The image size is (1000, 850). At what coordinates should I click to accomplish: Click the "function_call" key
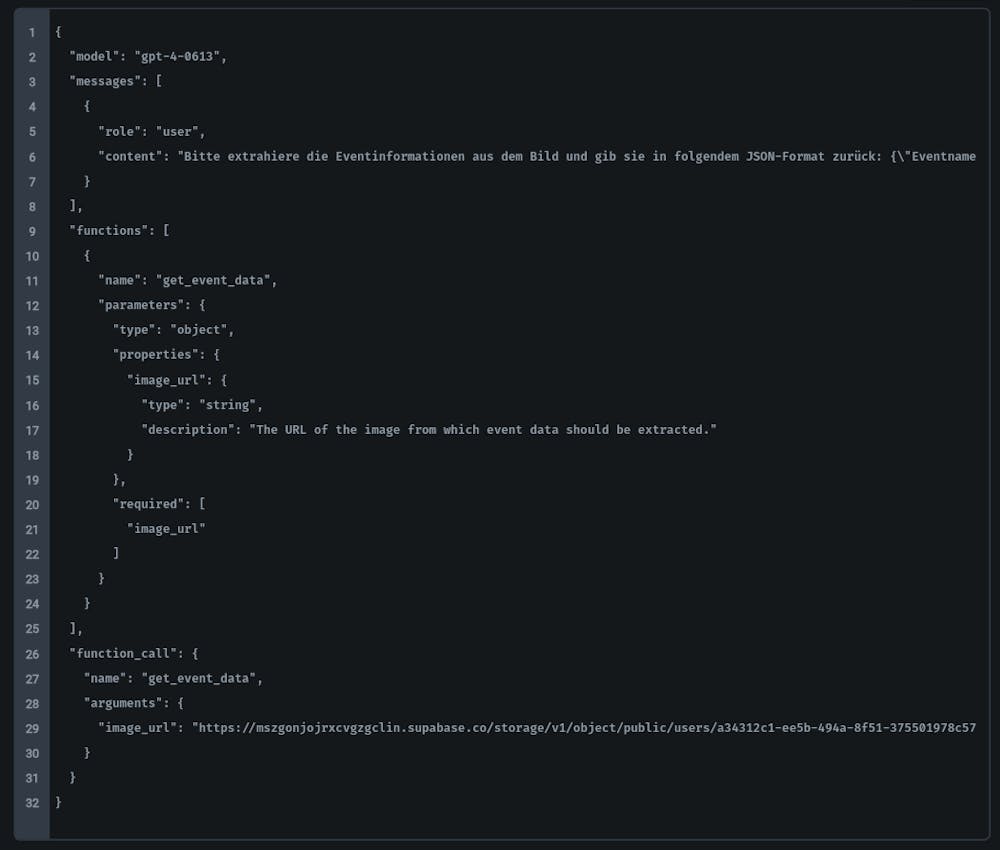(x=125, y=653)
